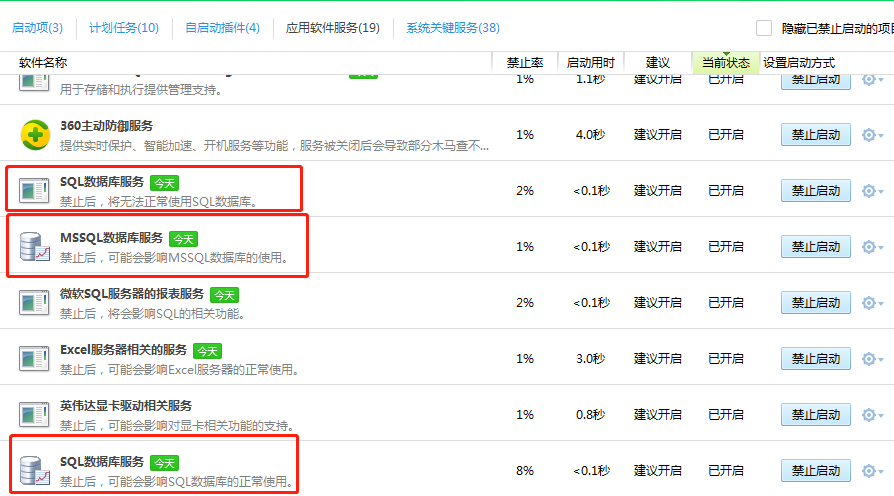Screen dimensions: 894x496
Task: Click the Excel服务器相关的服务 row icon
Action: point(34,358)
